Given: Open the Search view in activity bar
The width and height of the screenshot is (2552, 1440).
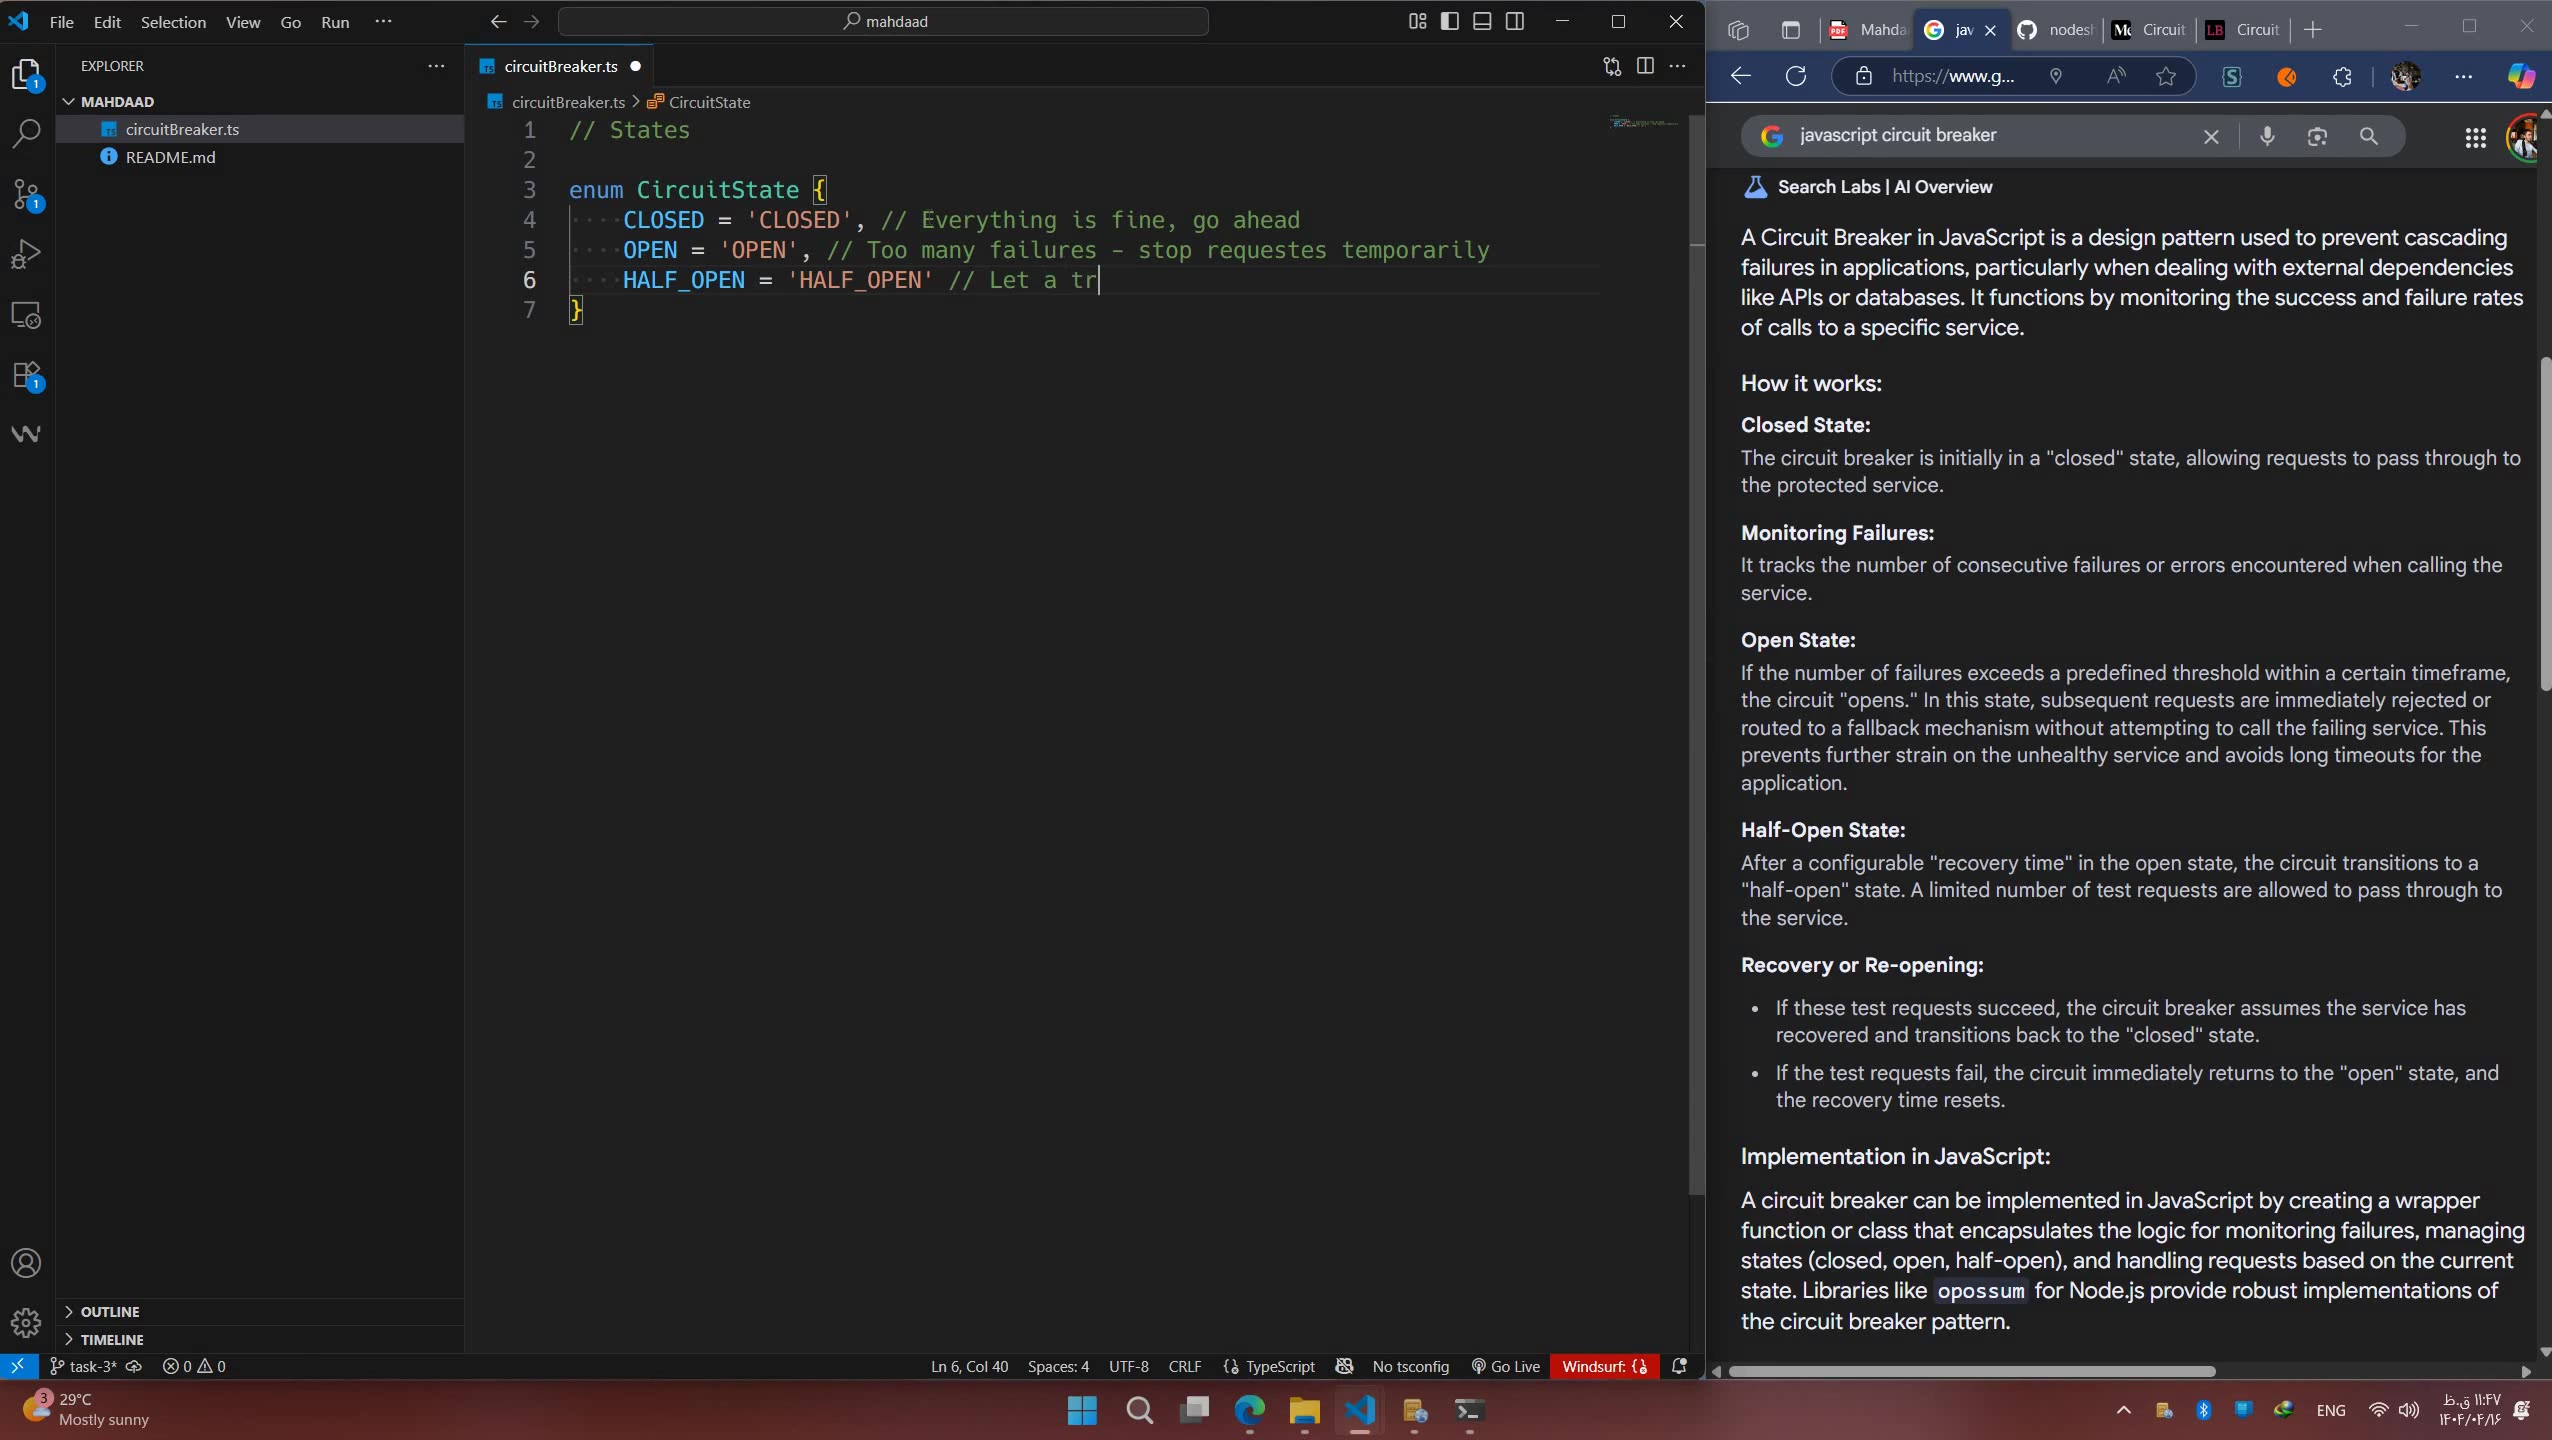Looking at the screenshot, I should click(26, 133).
